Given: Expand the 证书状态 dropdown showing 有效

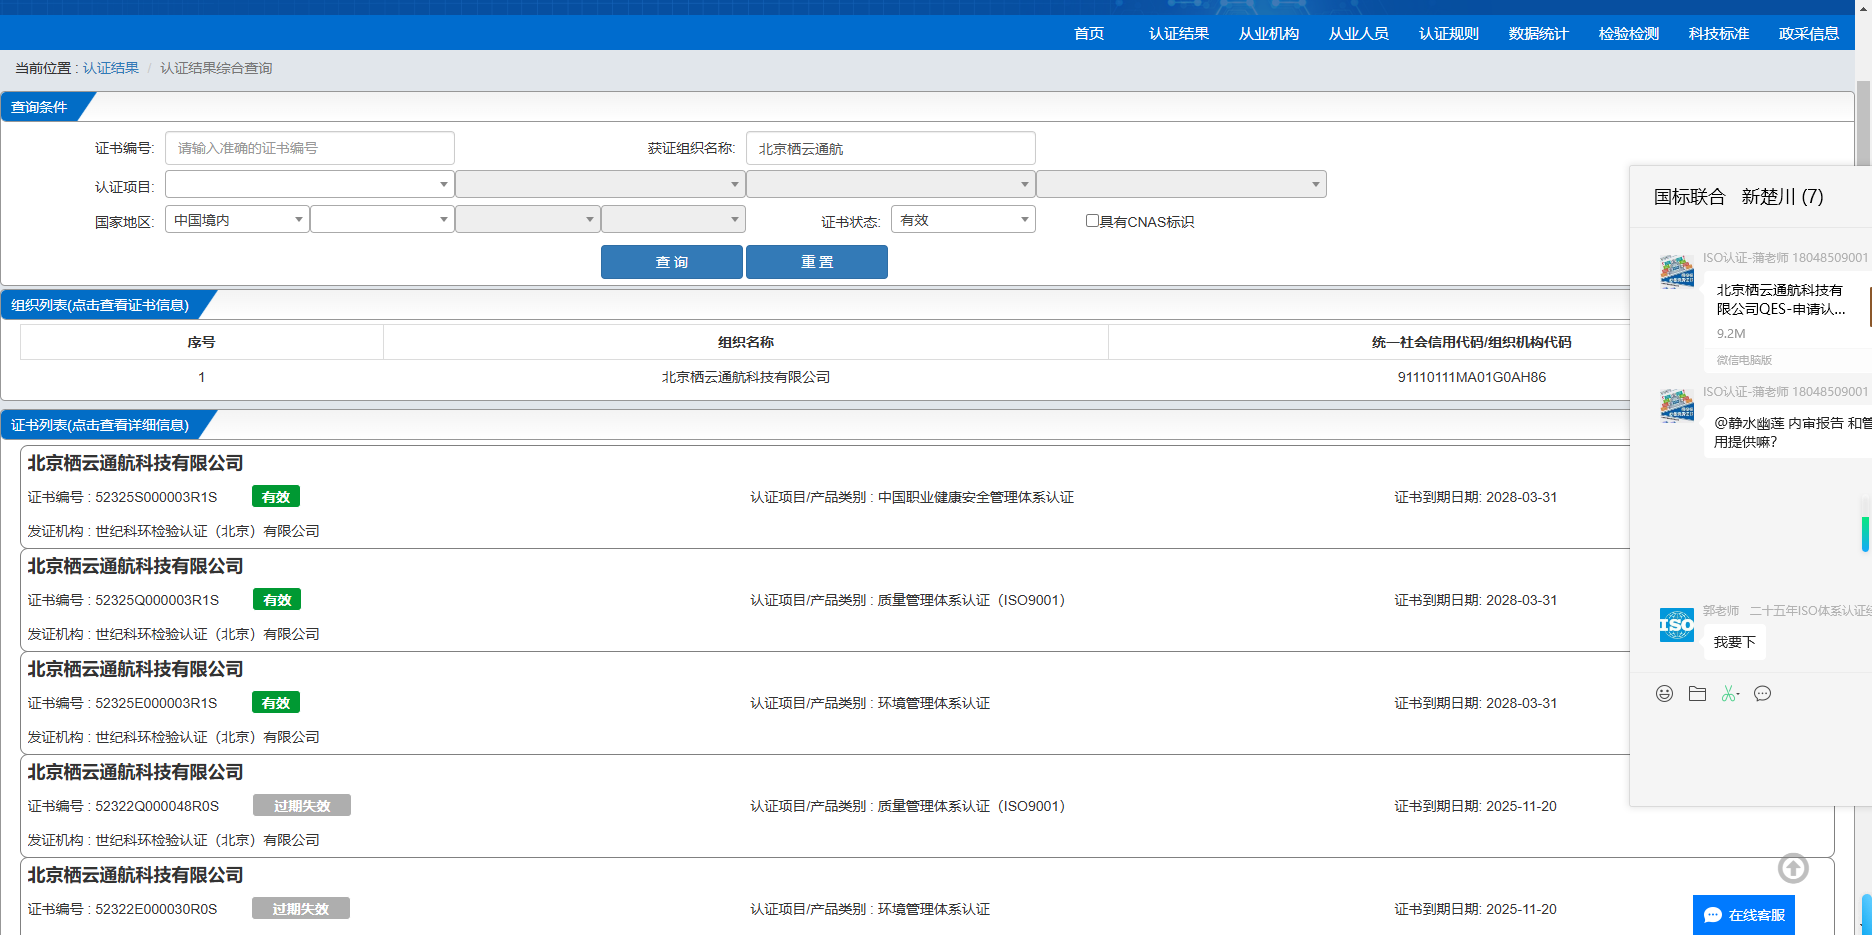Looking at the screenshot, I should pos(962,220).
